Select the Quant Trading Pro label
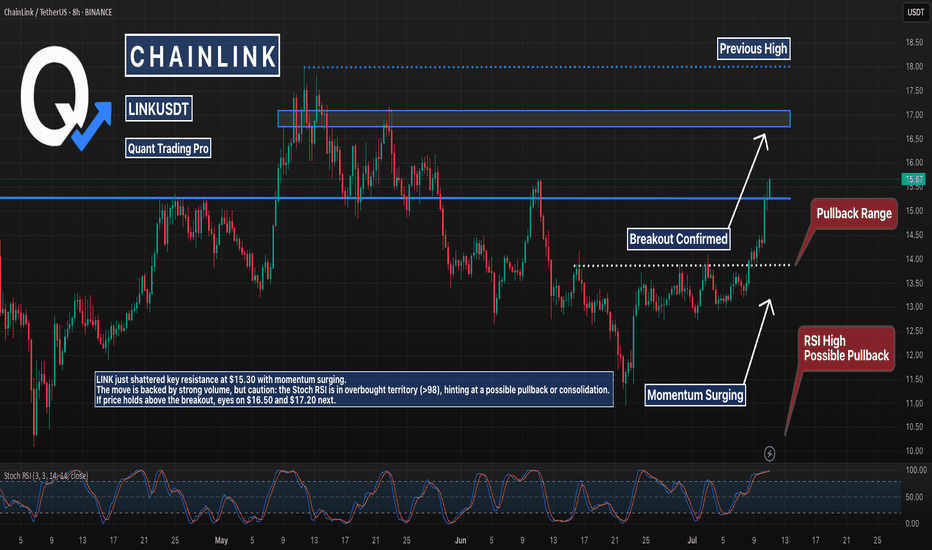The height and width of the screenshot is (550, 932). coord(168,148)
